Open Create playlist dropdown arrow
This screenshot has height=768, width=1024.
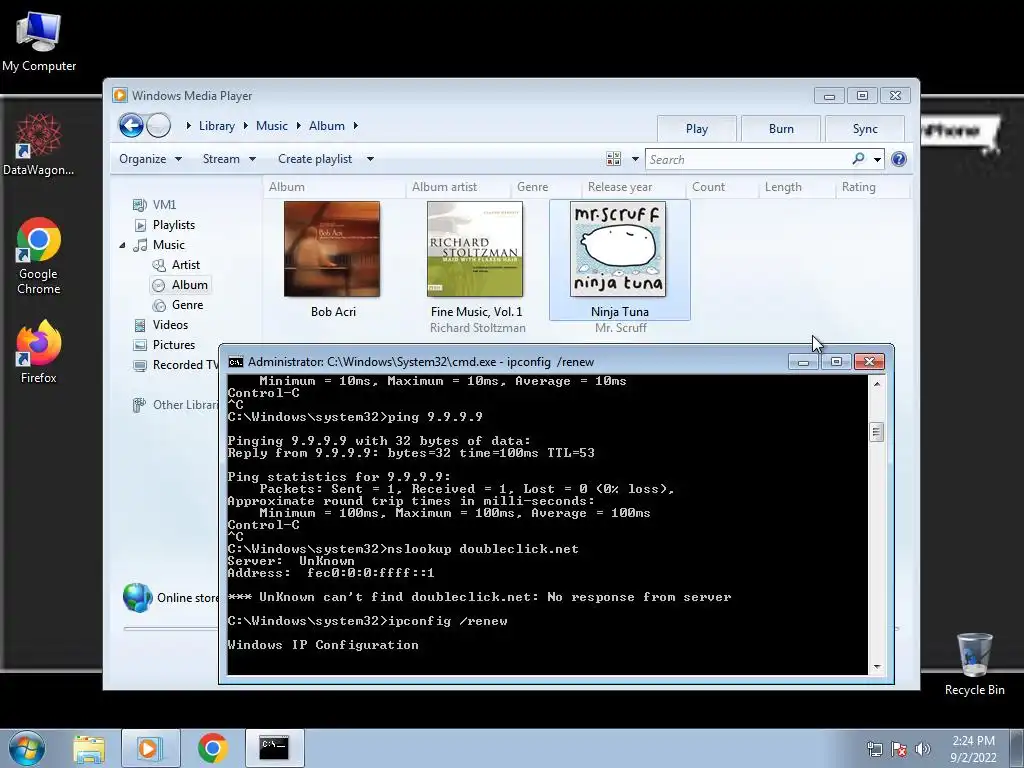point(370,159)
